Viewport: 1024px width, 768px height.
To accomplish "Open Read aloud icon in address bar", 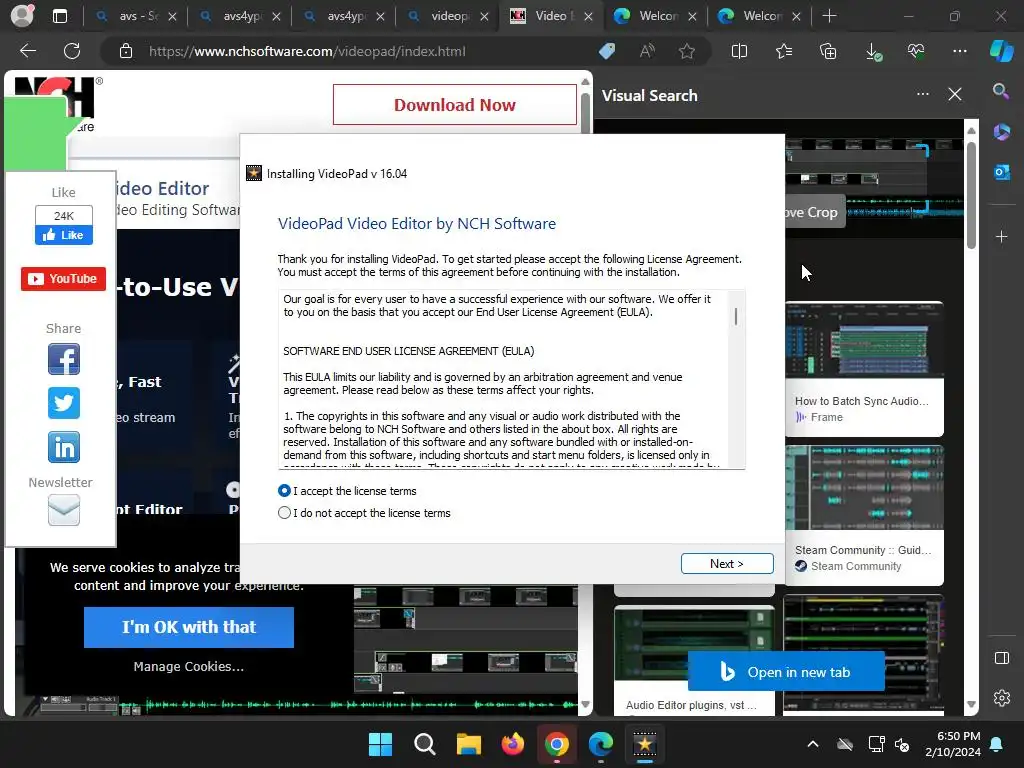I will click(647, 51).
